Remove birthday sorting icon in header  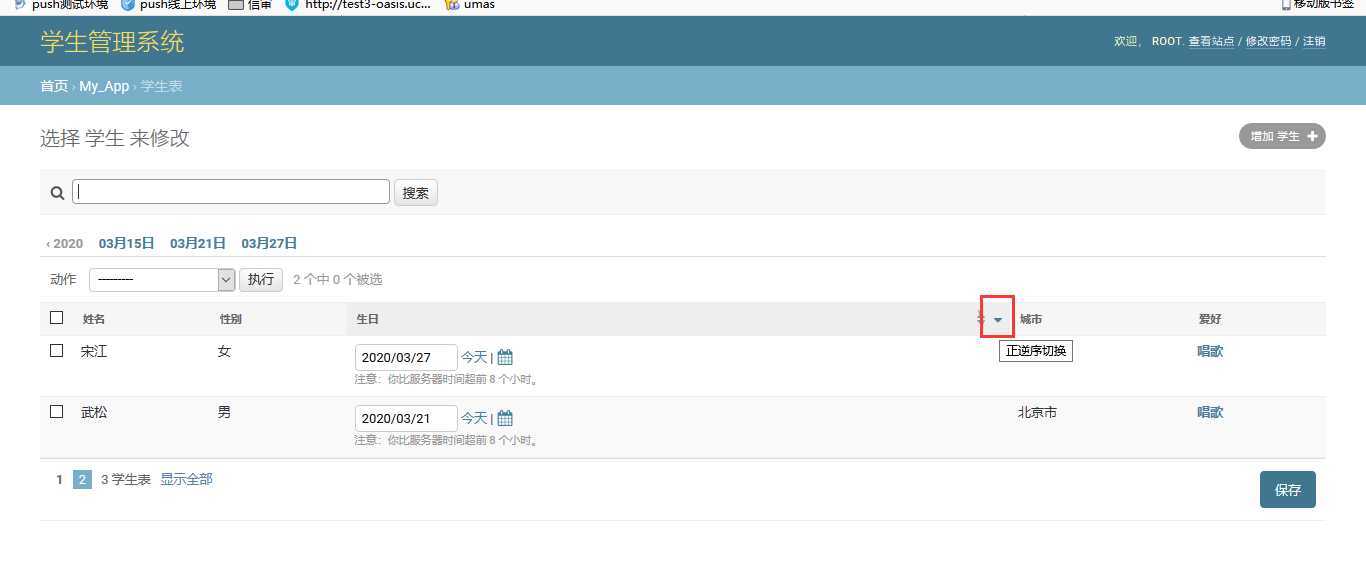click(x=981, y=318)
